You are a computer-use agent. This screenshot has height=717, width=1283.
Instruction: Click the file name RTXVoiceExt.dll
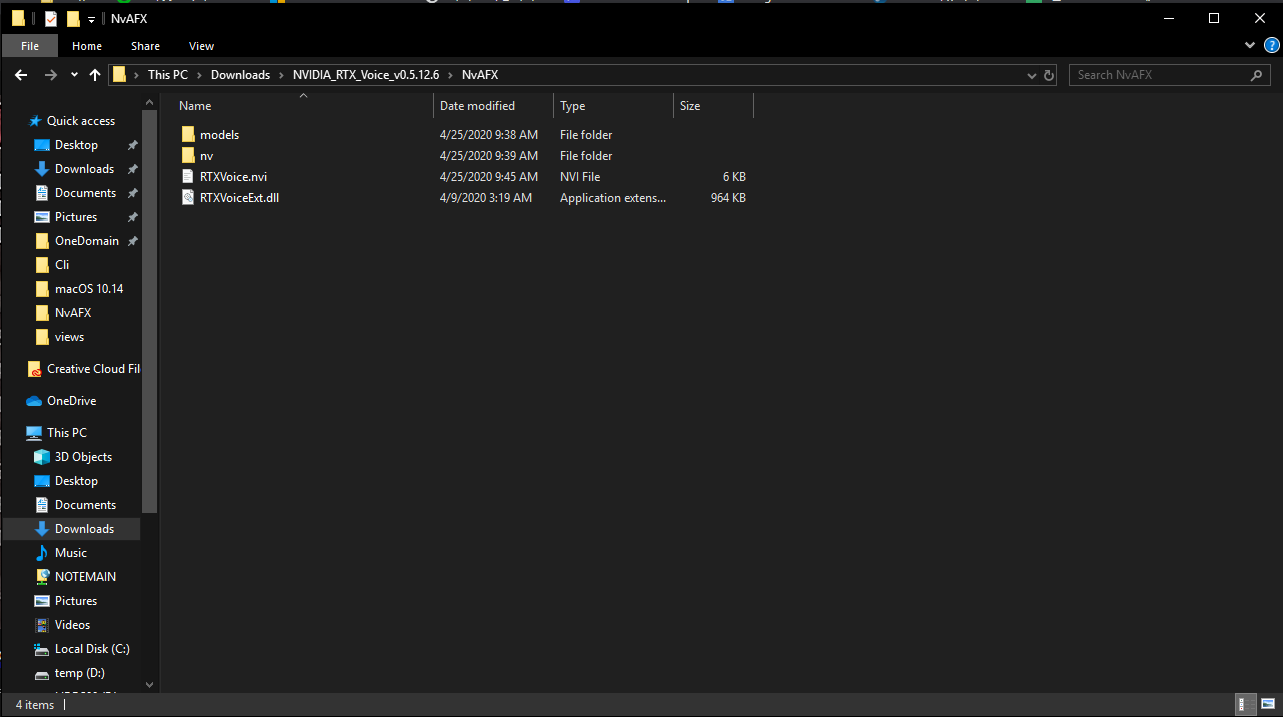(x=239, y=198)
